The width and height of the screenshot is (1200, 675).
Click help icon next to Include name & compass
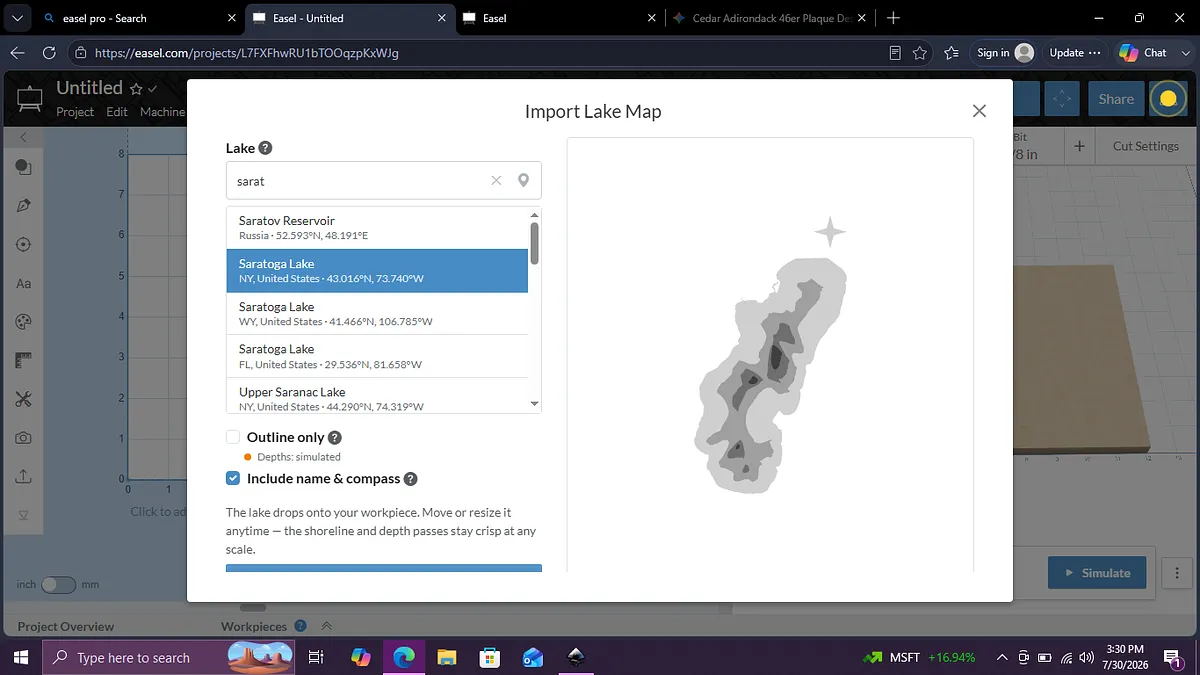[410, 479]
